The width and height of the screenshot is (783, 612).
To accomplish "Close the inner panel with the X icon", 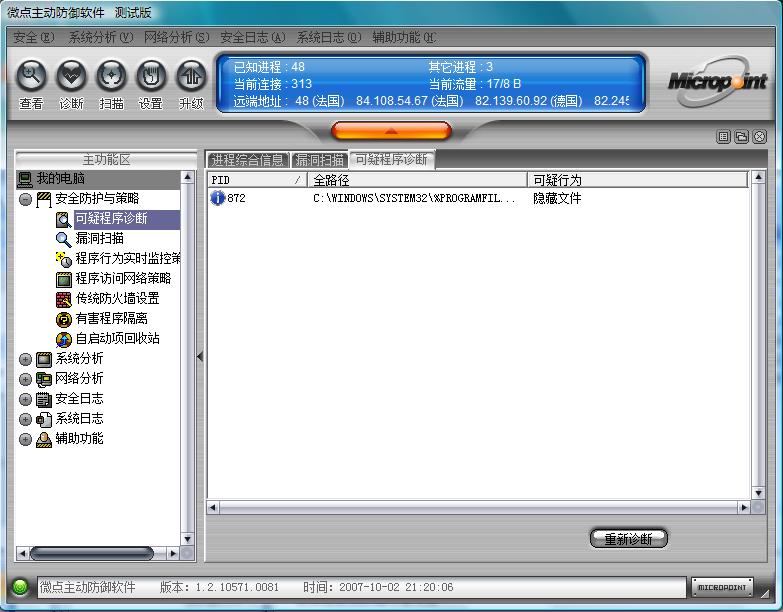I will pos(760,136).
